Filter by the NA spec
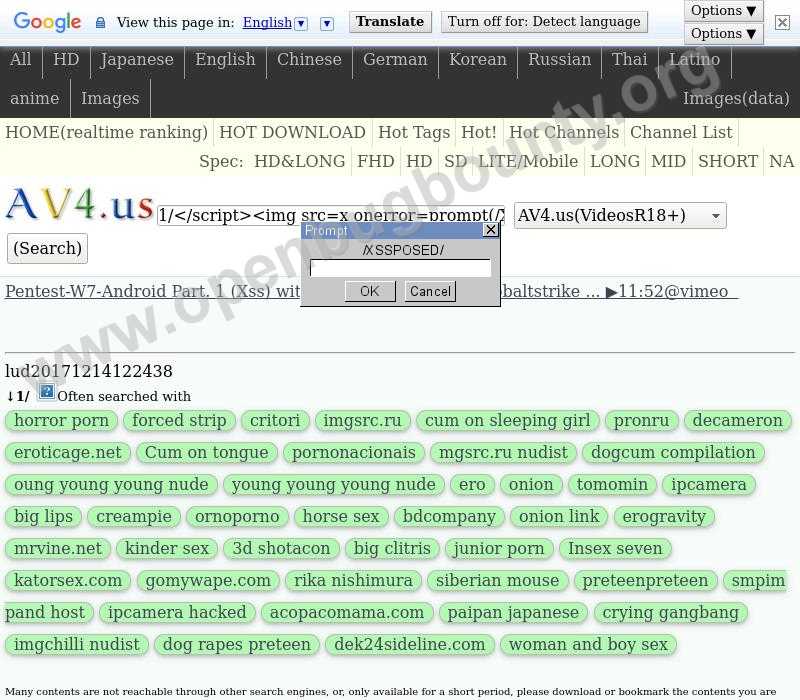The image size is (800, 700). pyautogui.click(x=782, y=162)
